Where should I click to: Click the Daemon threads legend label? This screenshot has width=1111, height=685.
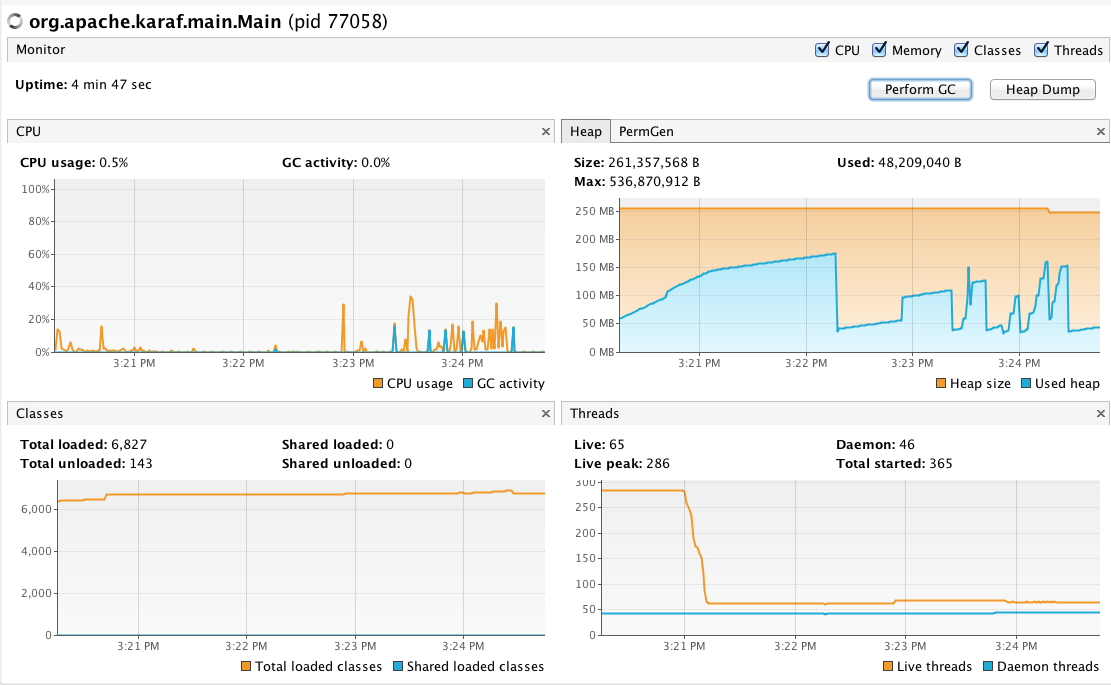tap(1048, 666)
